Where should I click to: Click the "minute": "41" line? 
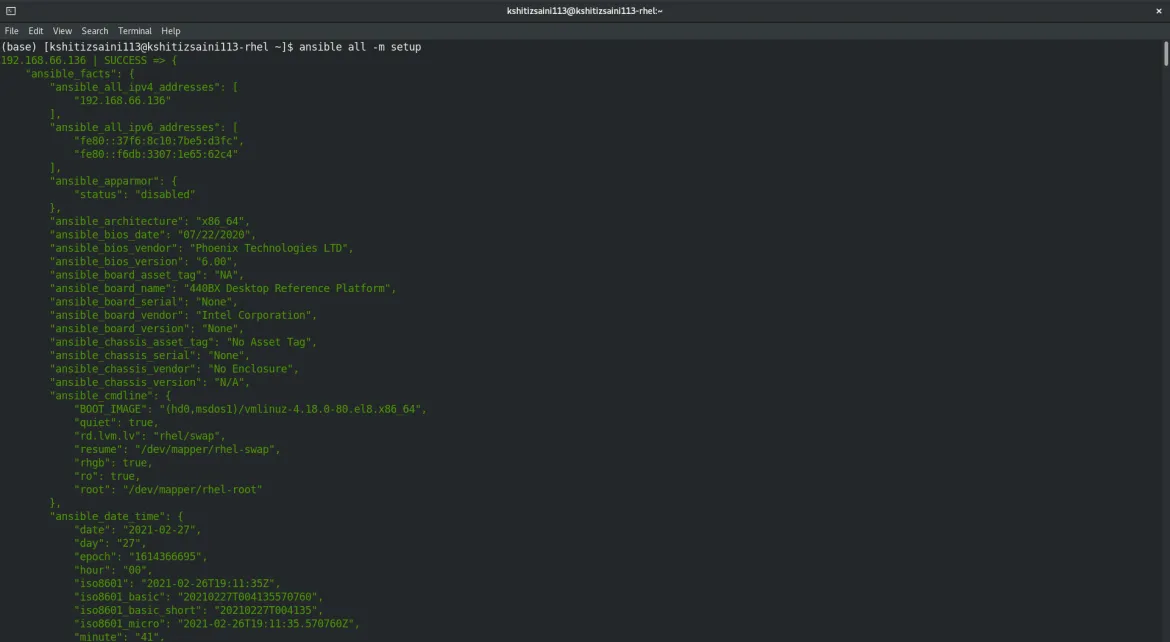[119, 637]
